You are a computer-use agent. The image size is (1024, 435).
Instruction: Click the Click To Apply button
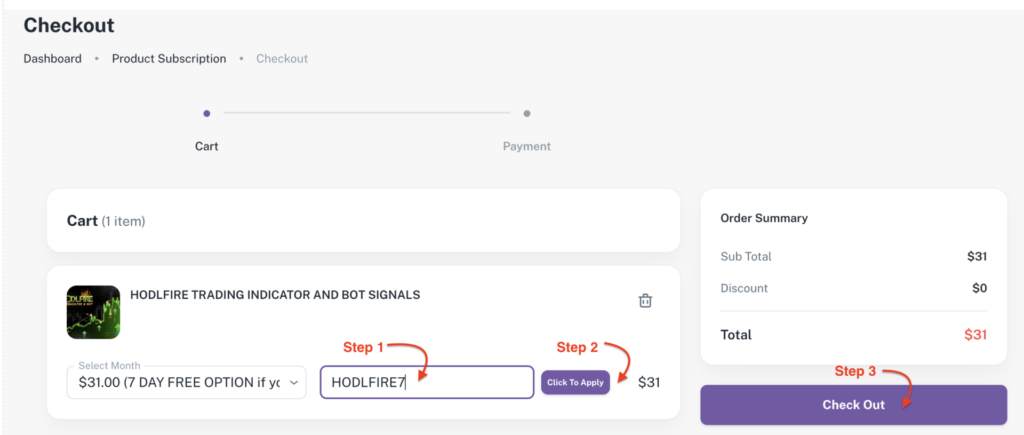(575, 382)
